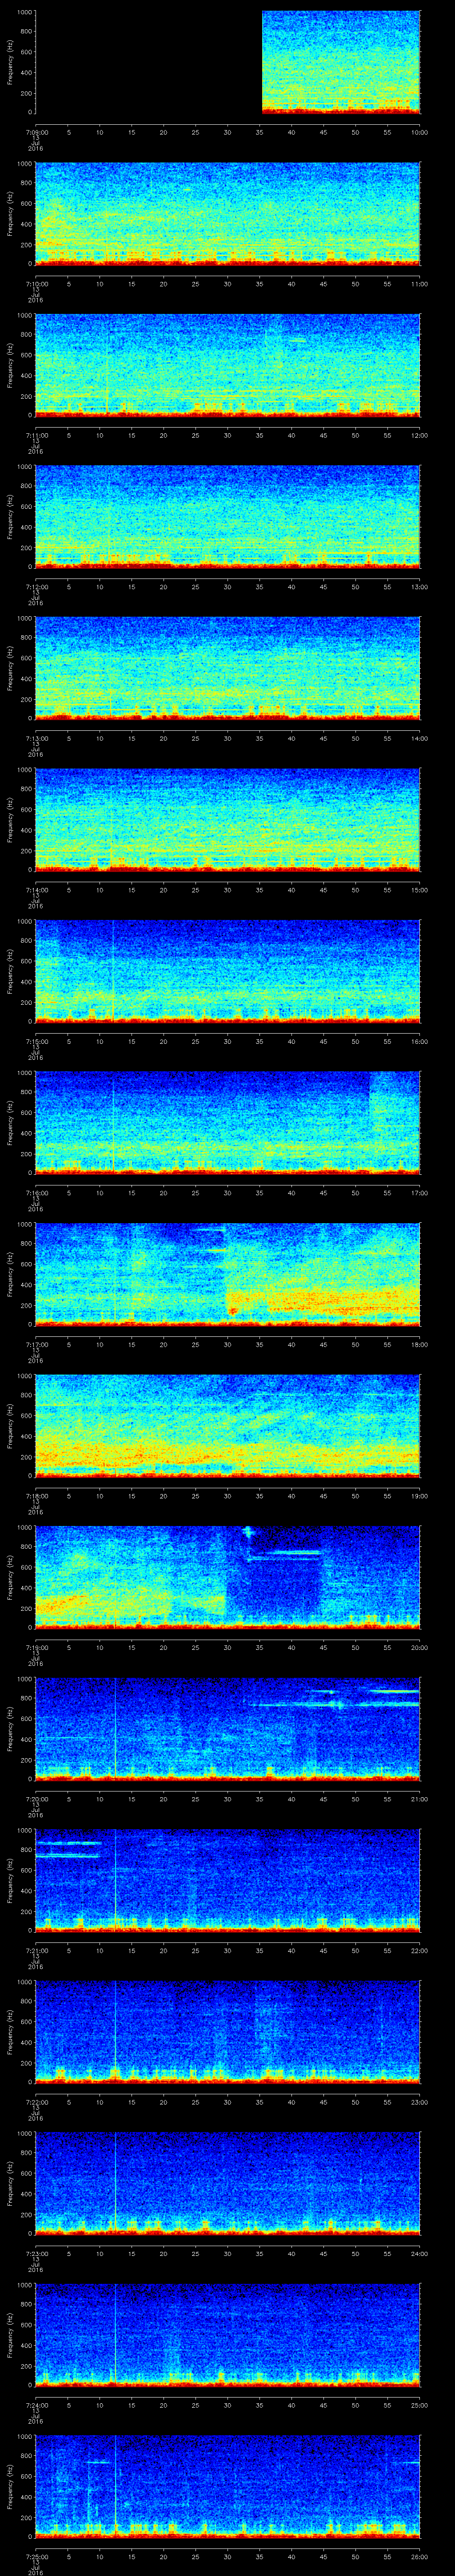Click the 16:00 end time label

[420, 1041]
